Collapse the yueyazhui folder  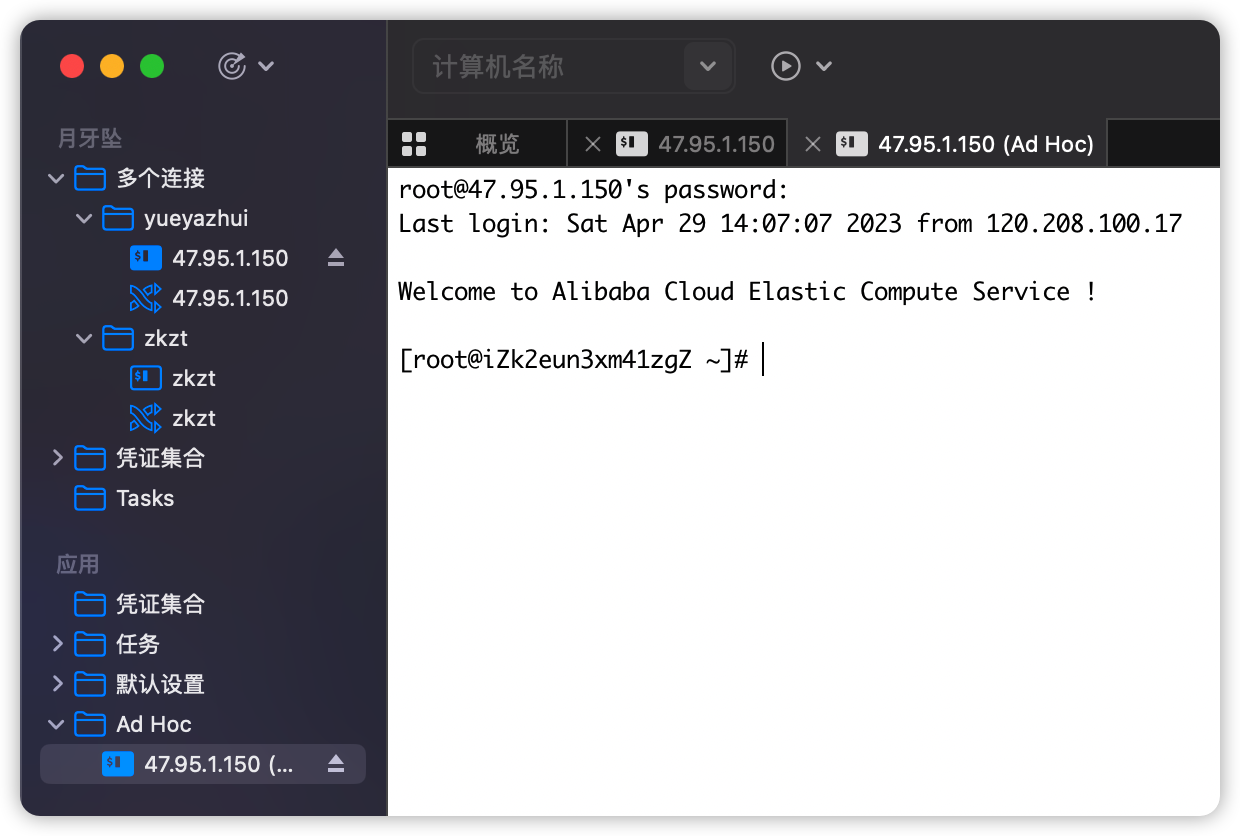coord(84,218)
